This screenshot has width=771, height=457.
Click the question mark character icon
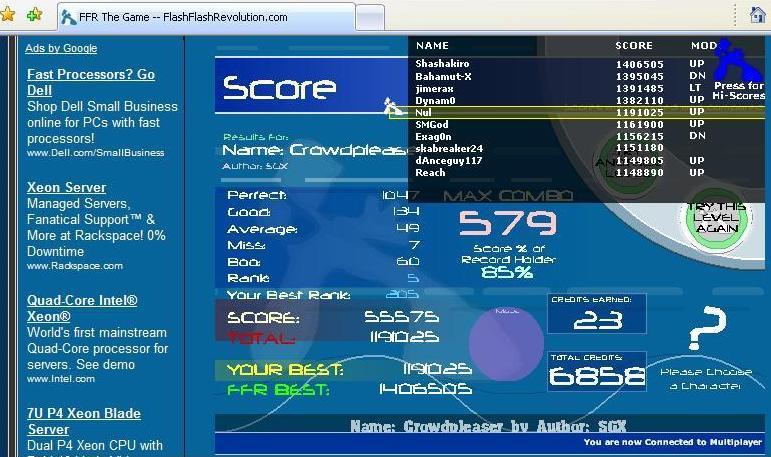[707, 328]
